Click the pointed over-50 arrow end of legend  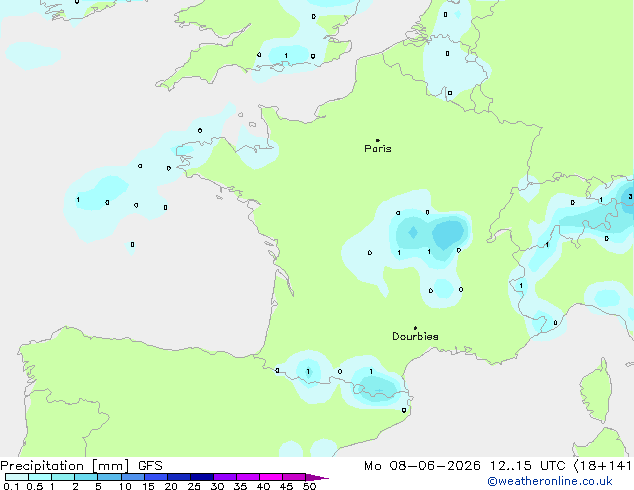(x=317, y=477)
